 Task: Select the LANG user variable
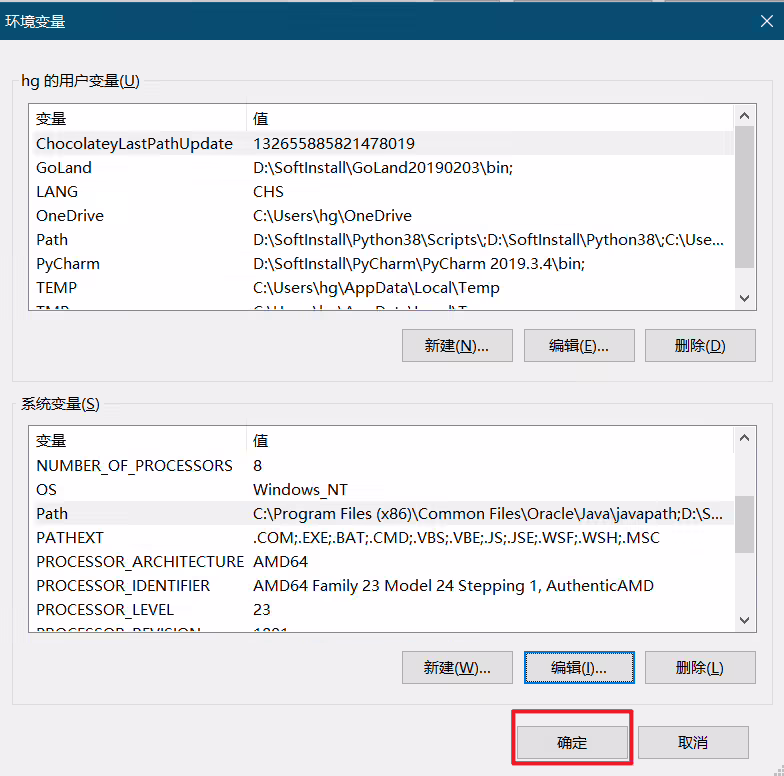point(382,192)
